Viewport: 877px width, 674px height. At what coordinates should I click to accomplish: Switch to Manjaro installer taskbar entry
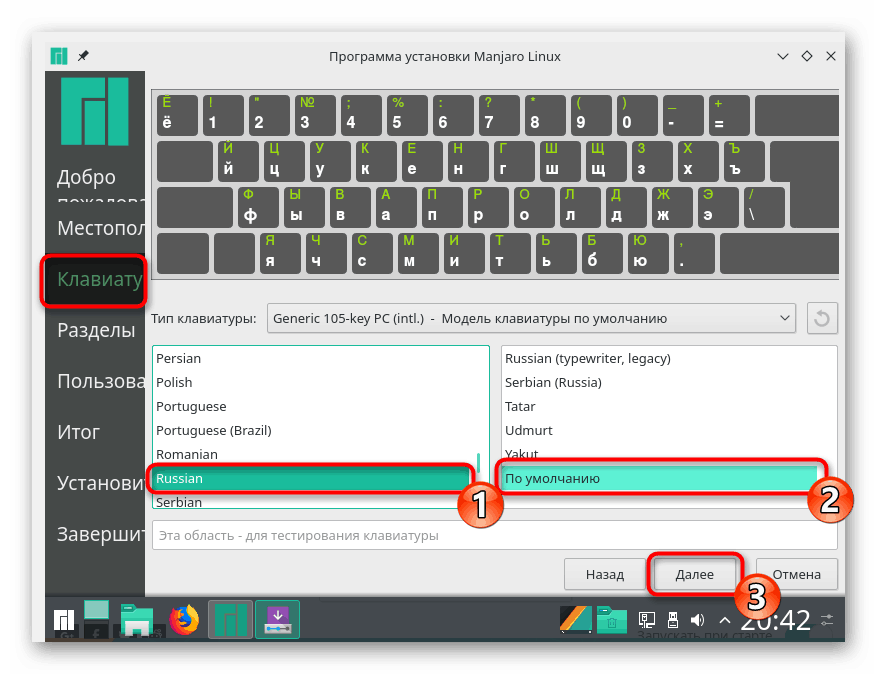(x=230, y=619)
